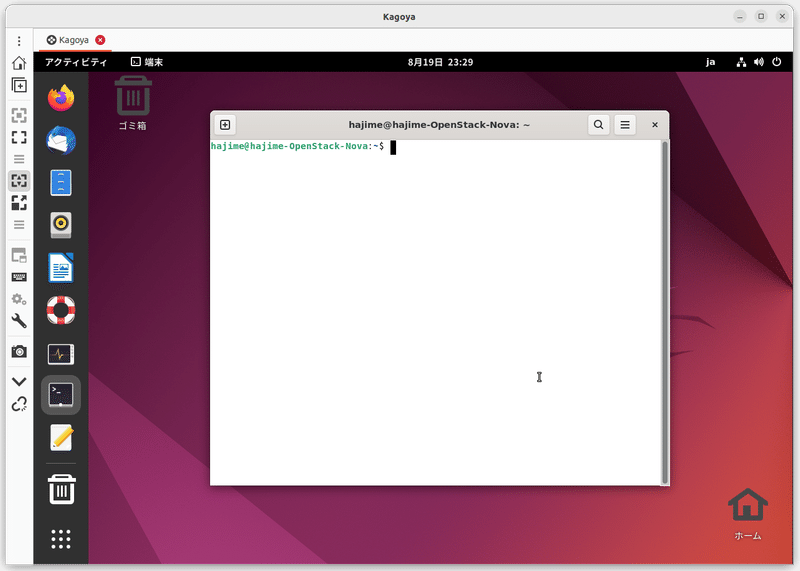The width and height of the screenshot is (800, 571).
Task: Click the terminal search magnifier button
Action: (x=598, y=125)
